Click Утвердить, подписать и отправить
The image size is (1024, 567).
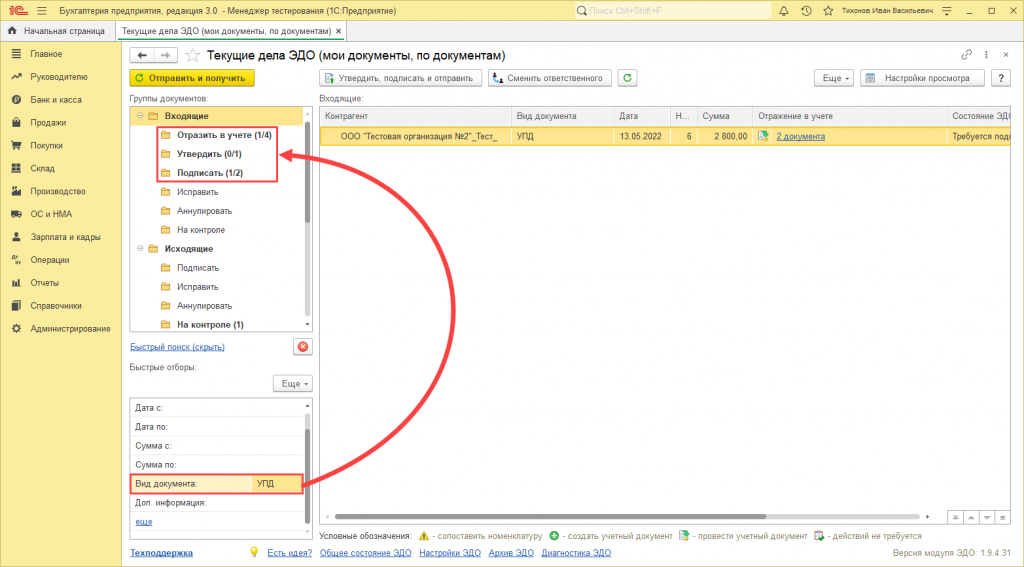(400, 78)
